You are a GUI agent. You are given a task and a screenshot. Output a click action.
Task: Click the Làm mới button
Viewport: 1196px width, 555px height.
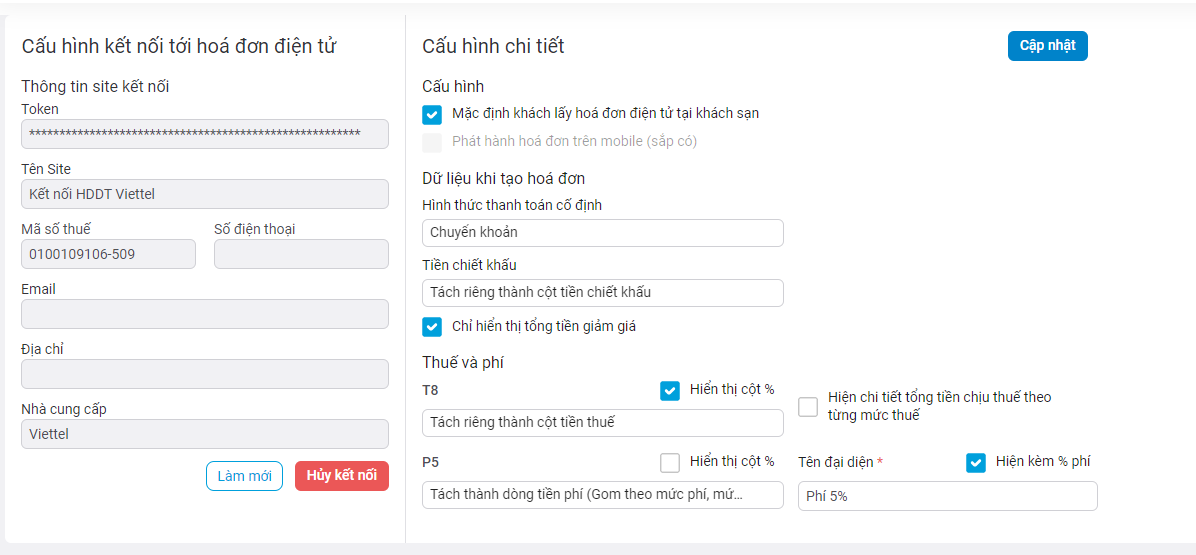point(244,476)
